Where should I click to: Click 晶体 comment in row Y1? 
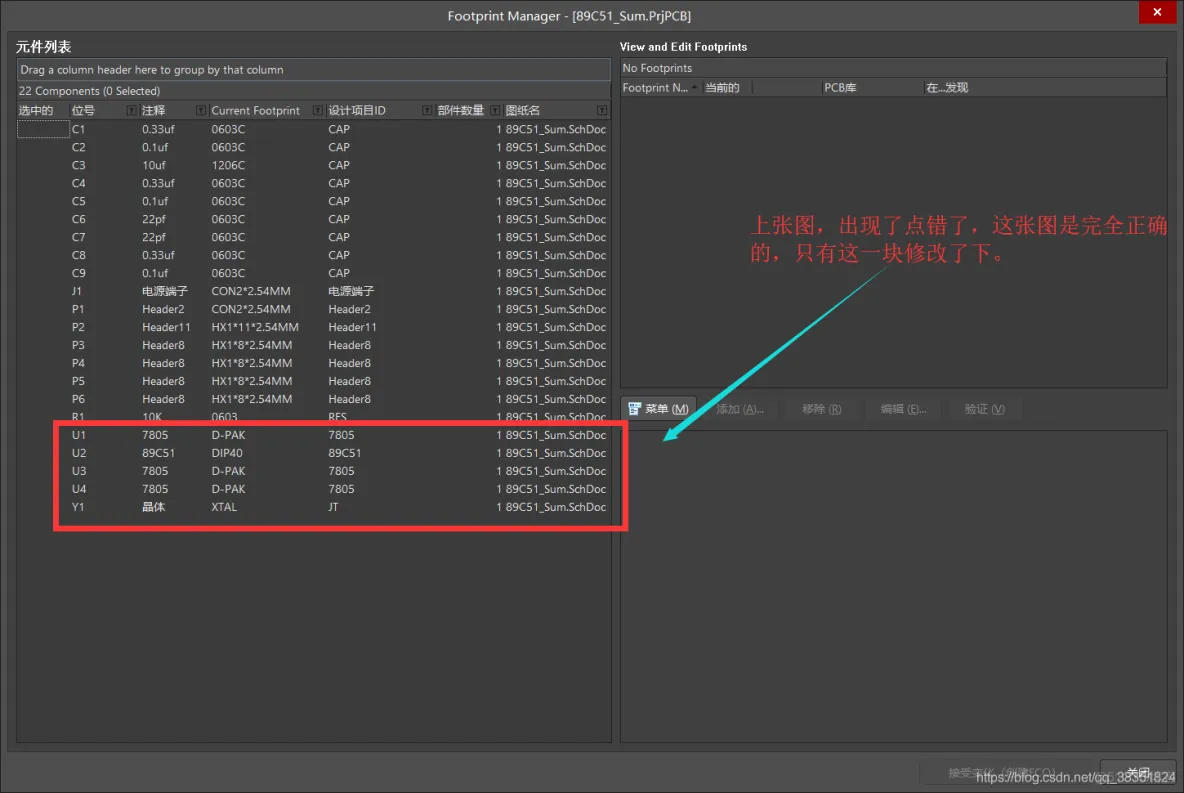coord(153,508)
